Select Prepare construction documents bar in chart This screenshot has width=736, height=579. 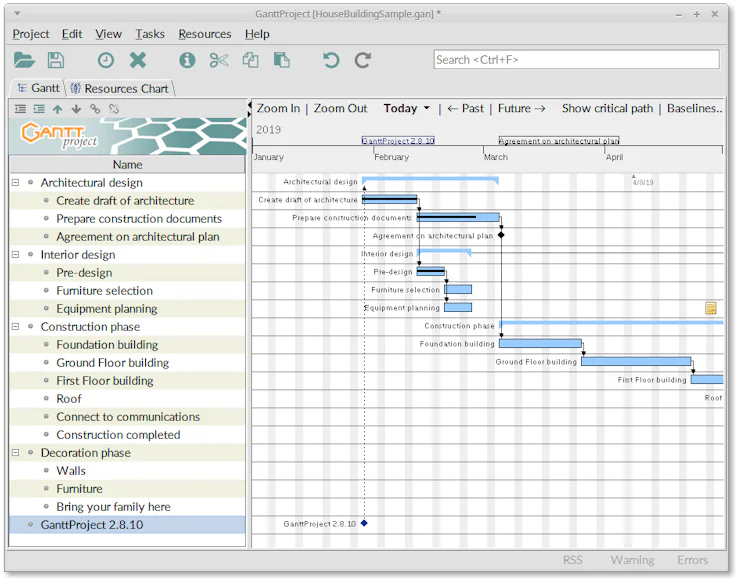[x=458, y=217]
